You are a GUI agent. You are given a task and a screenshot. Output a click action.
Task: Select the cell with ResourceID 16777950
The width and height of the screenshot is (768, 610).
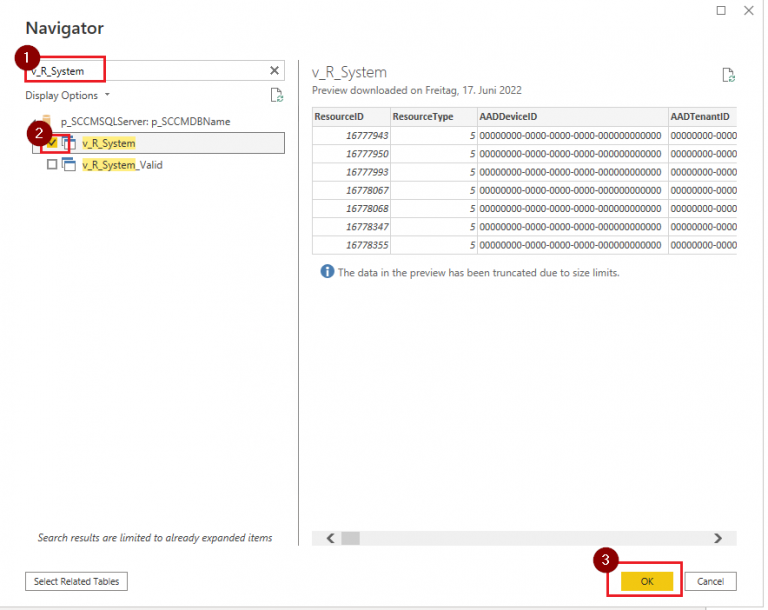[352, 154]
